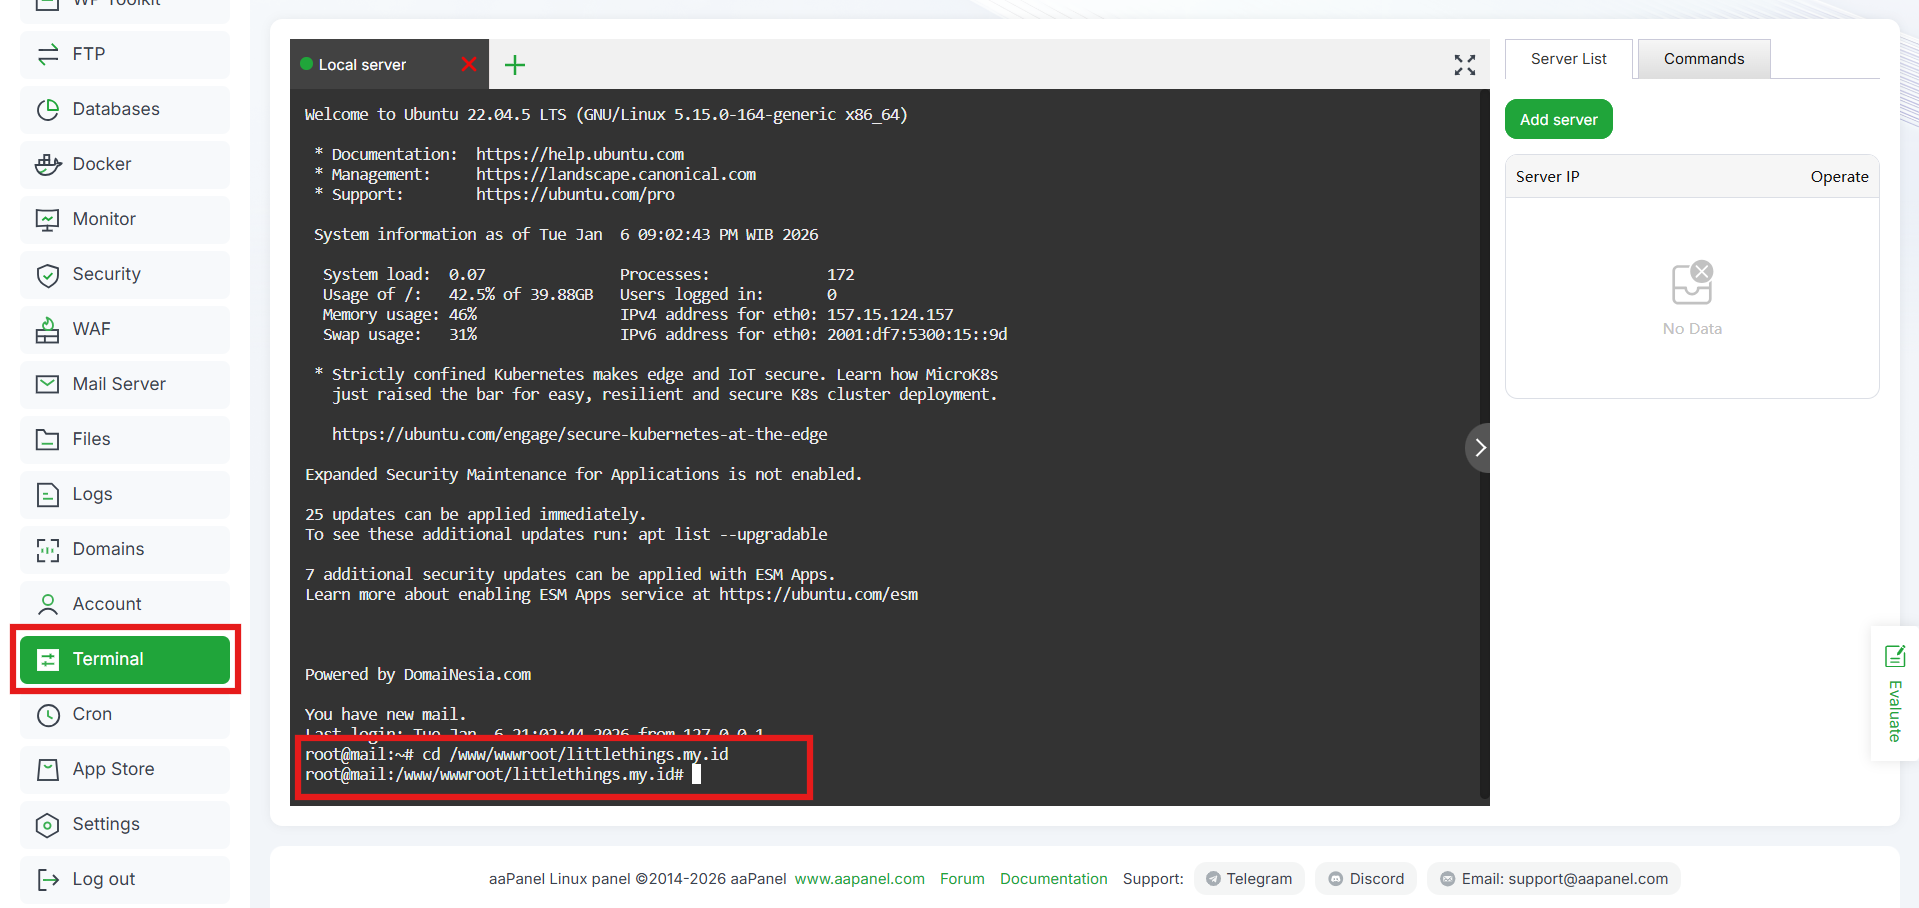Open the Documentation footer link
The image size is (1919, 908).
tap(1054, 879)
